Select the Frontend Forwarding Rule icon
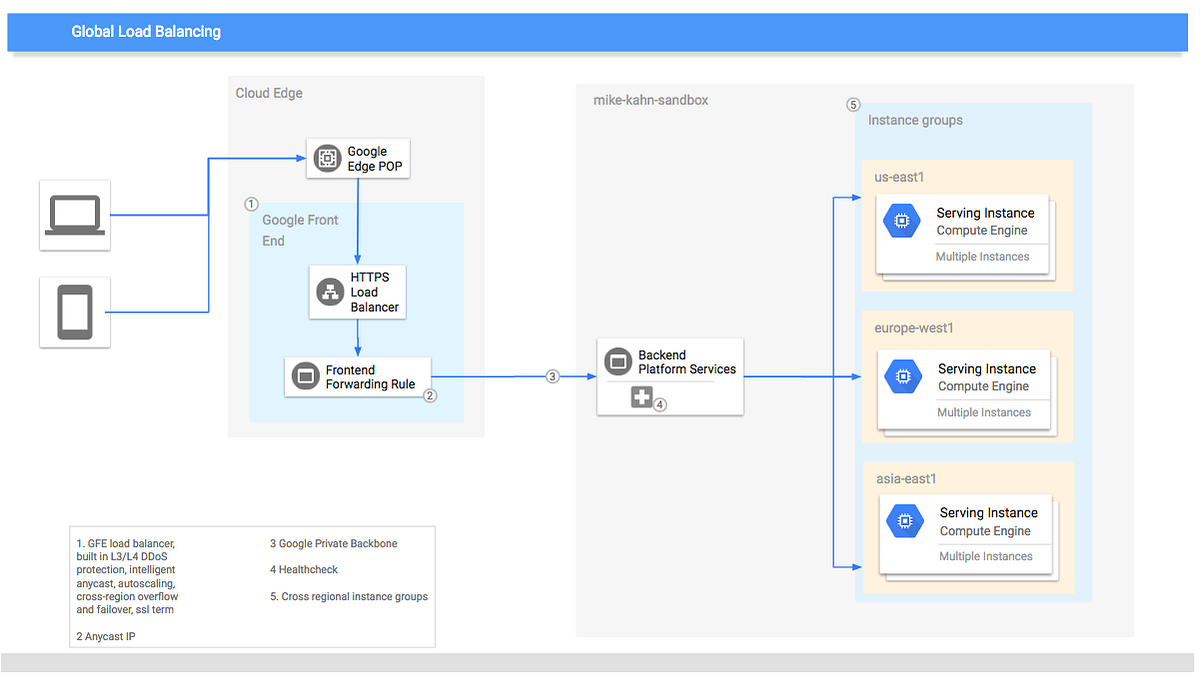 [x=304, y=376]
